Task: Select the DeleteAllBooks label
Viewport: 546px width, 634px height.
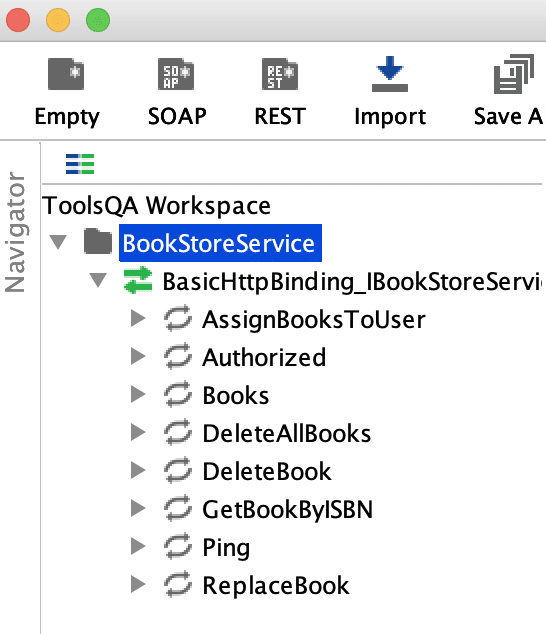Action: (287, 433)
